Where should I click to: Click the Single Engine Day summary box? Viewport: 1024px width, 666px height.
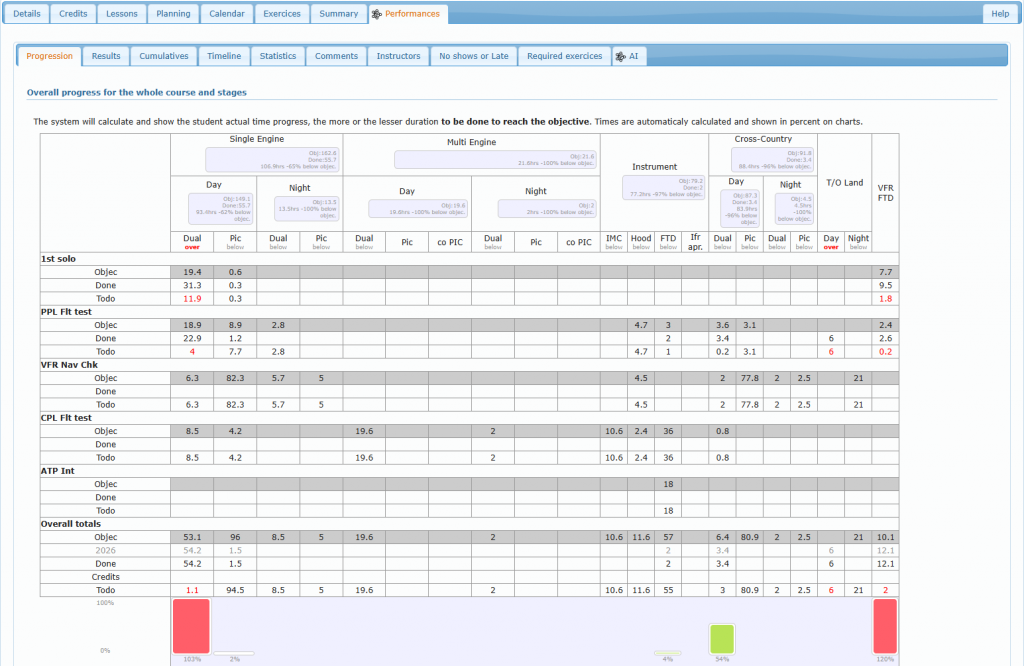[221, 209]
